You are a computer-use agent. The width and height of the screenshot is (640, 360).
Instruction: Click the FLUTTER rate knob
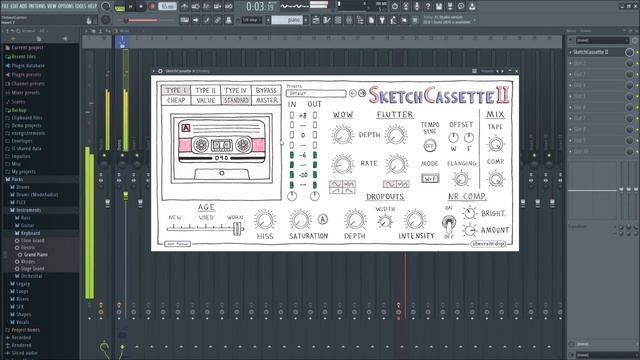[396, 164]
